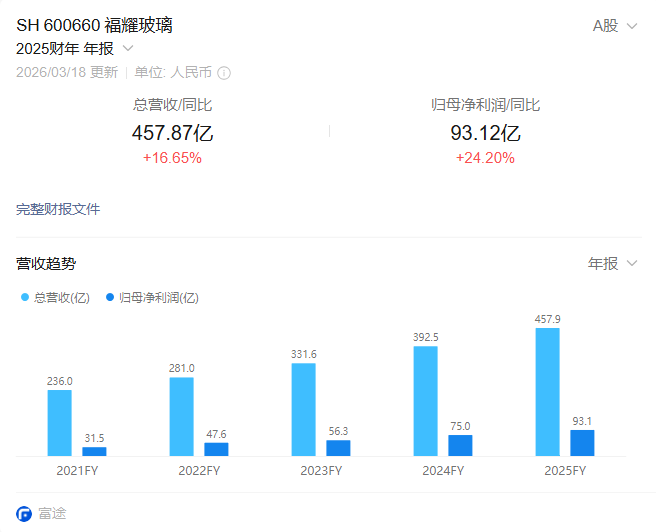The height and width of the screenshot is (532, 656).
Task: Click the 2025FY axis label
Action: [565, 471]
